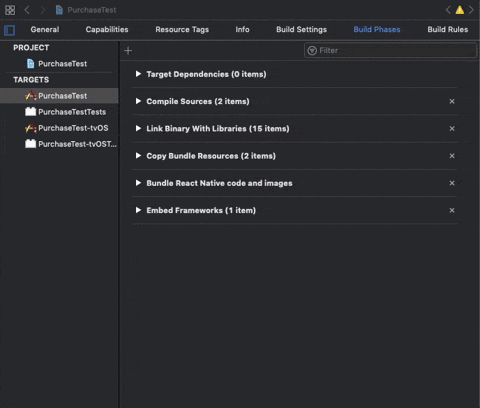Add a new build phase with plus
Screen dimensions: 480x408
coord(128,51)
